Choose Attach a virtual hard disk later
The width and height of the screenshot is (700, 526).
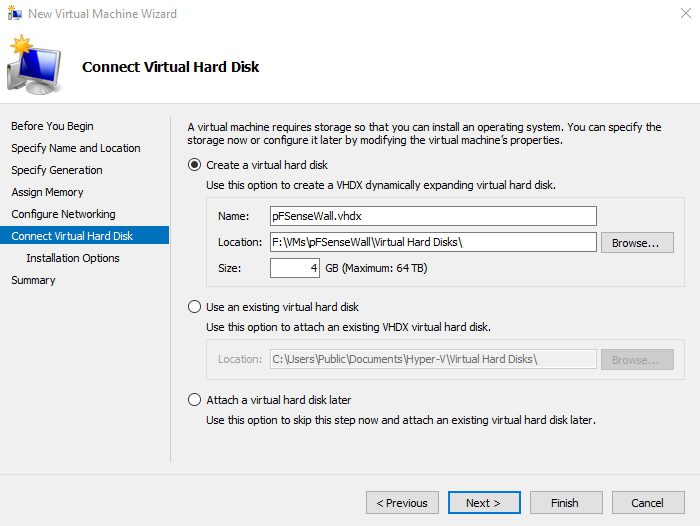pyautogui.click(x=195, y=400)
